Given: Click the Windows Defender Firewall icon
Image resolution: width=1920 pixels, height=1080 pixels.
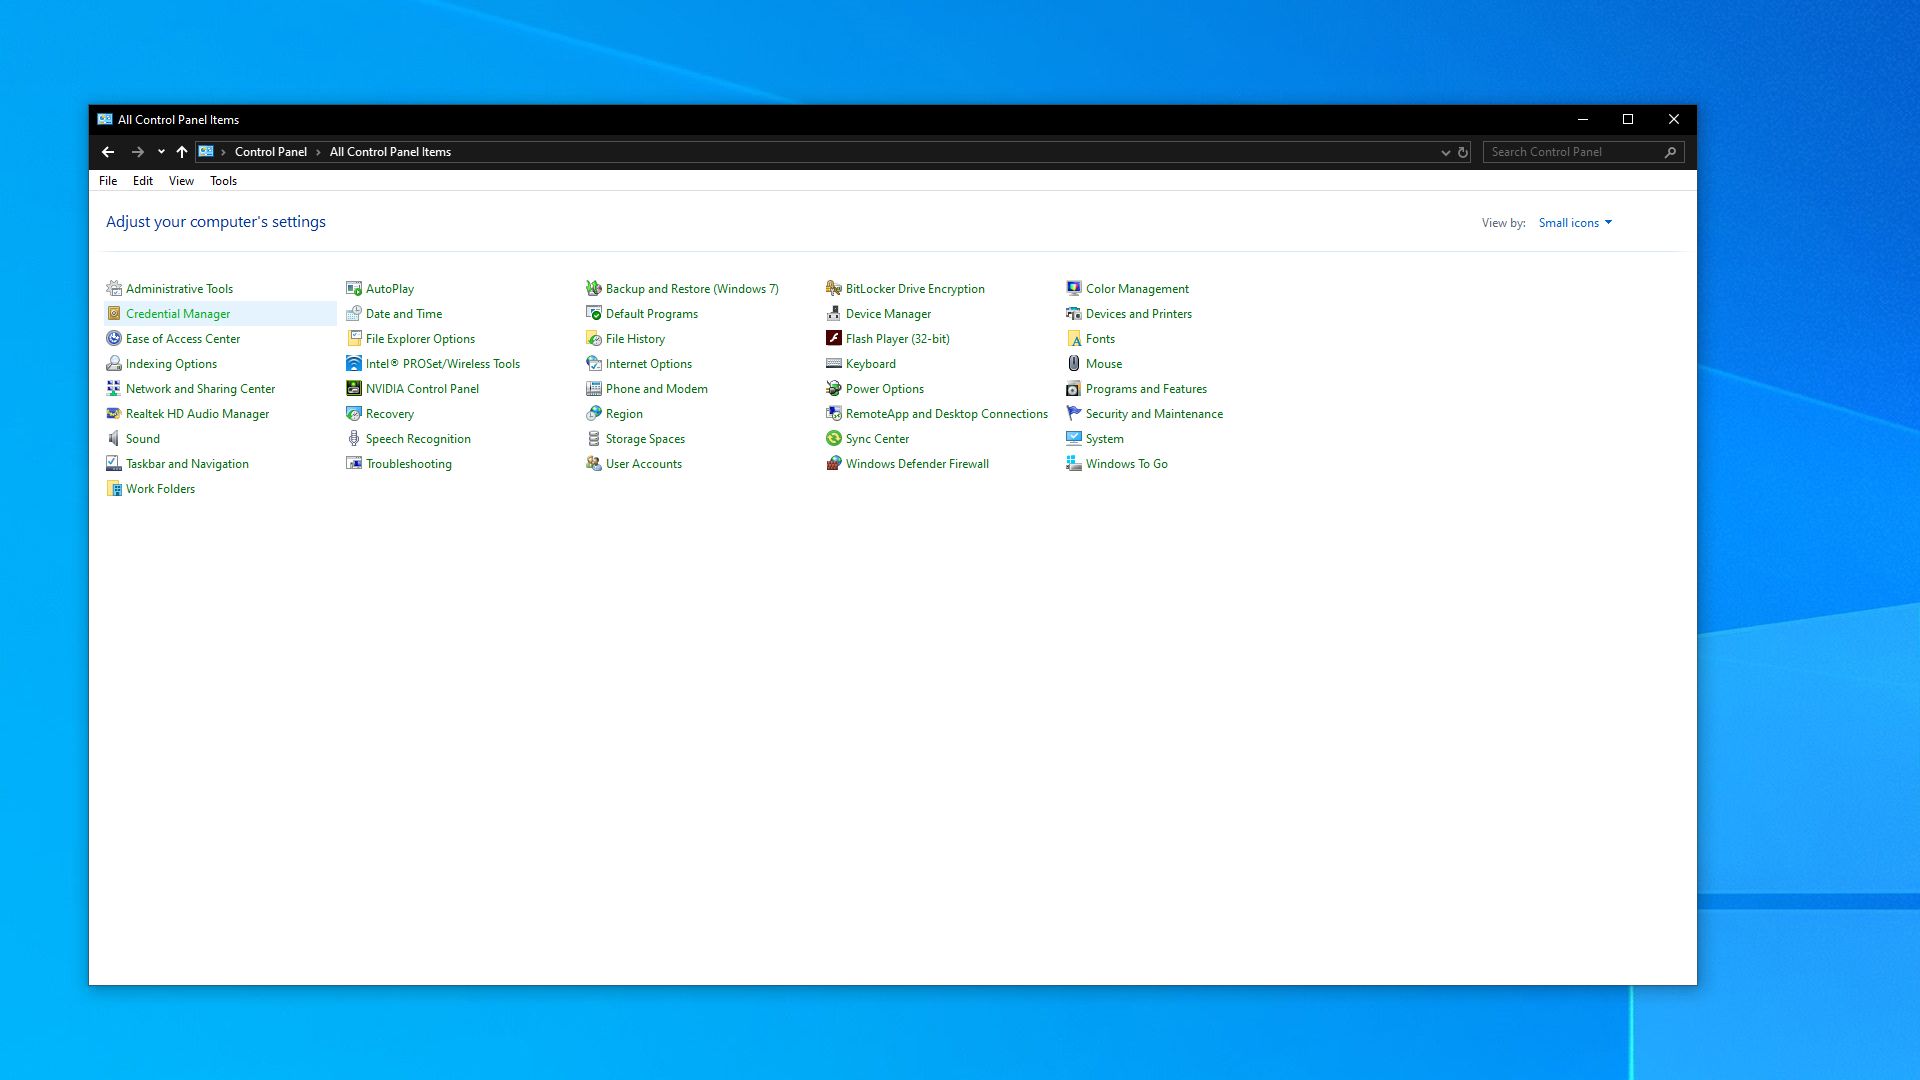Looking at the screenshot, I should coord(834,463).
